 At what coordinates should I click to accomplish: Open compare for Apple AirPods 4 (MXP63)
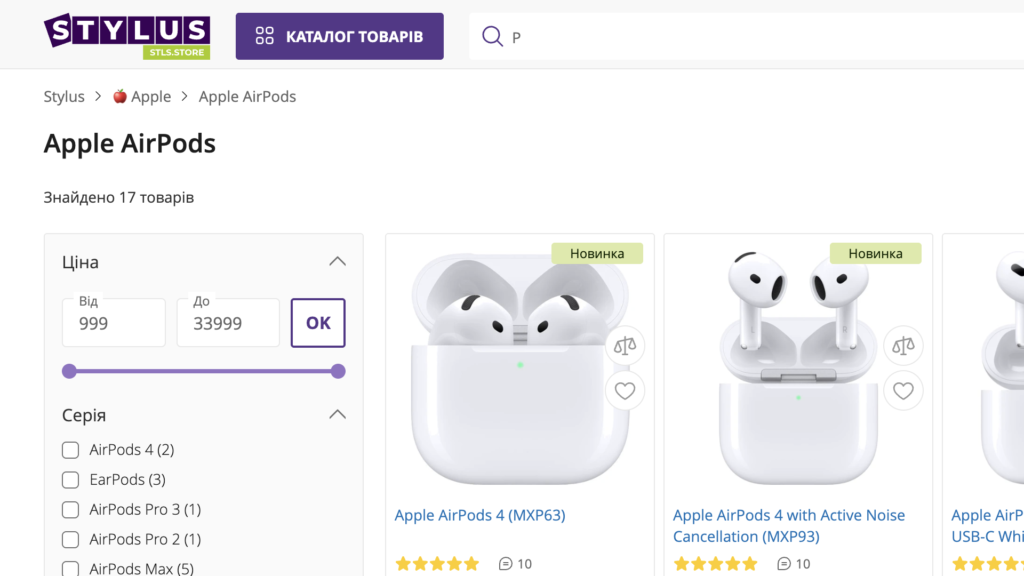click(x=625, y=345)
